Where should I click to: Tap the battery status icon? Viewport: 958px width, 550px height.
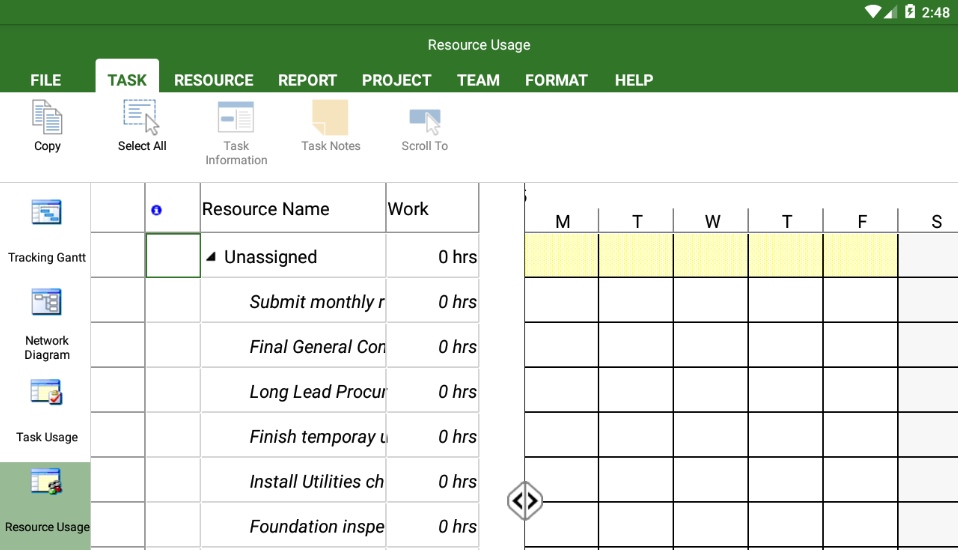[x=910, y=12]
